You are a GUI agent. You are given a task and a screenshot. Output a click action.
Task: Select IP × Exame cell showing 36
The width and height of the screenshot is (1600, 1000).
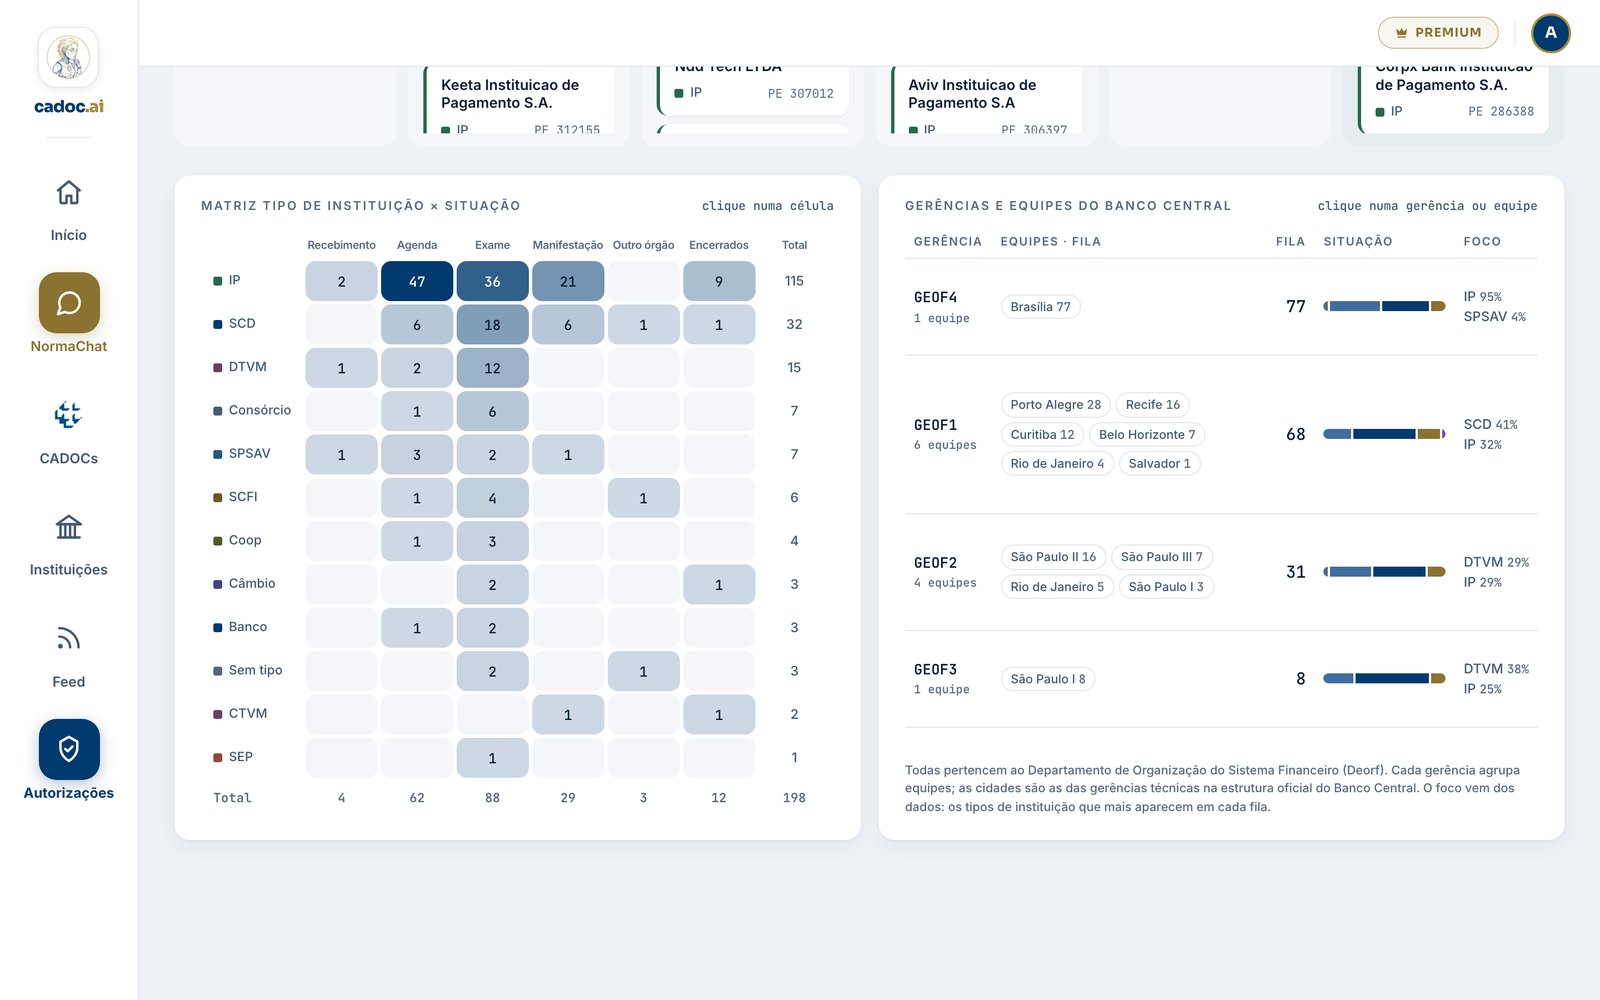click(x=492, y=281)
